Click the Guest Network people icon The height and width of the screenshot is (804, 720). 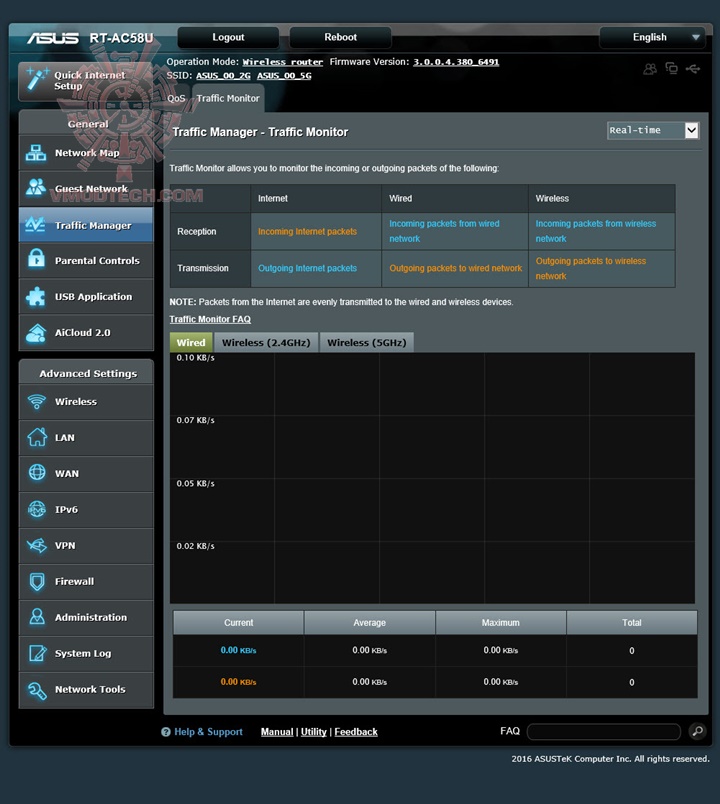[x=36, y=187]
